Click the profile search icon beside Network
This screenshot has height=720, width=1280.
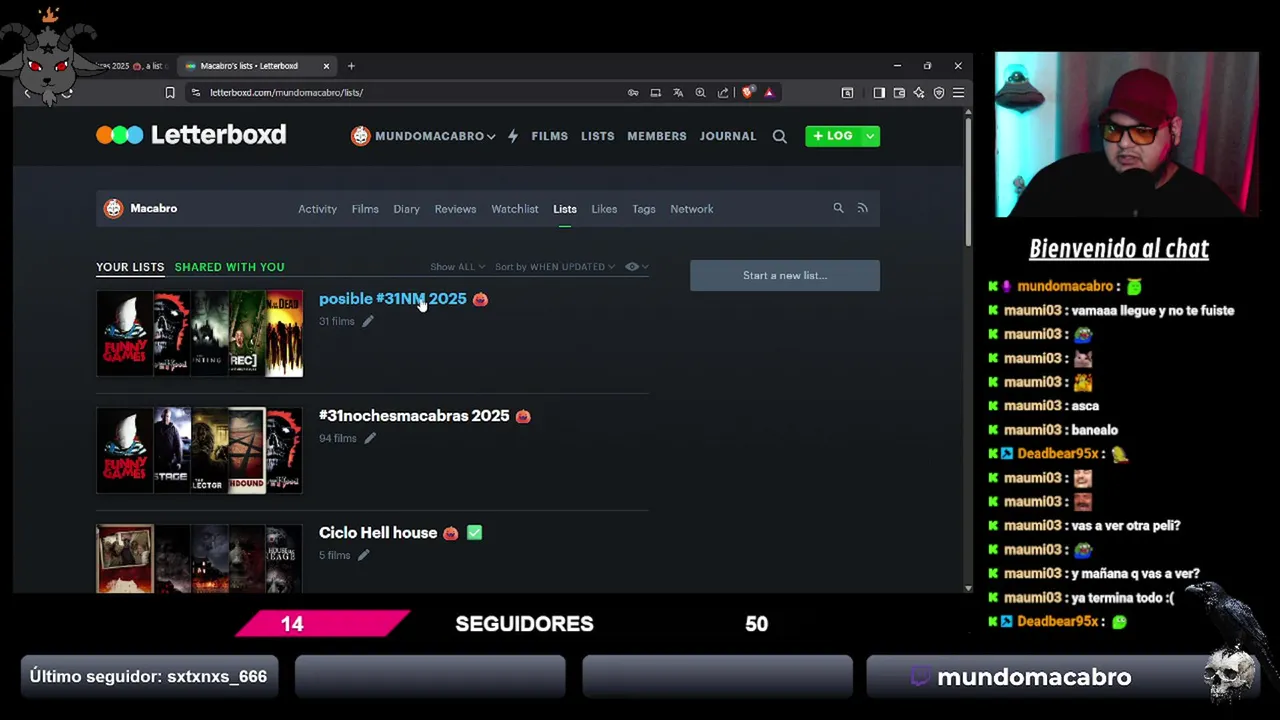click(838, 208)
